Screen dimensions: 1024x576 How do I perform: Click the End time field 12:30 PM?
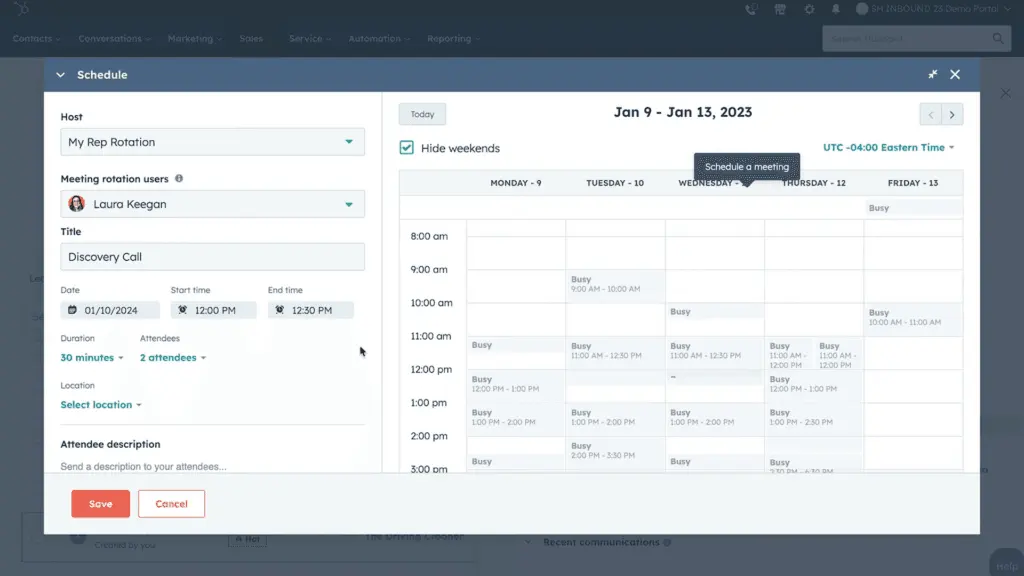pyautogui.click(x=310, y=310)
